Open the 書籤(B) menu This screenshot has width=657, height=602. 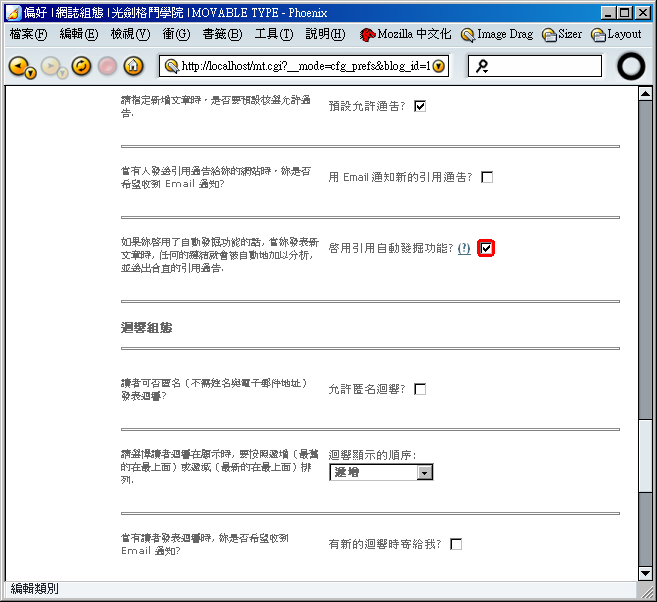[x=222, y=34]
